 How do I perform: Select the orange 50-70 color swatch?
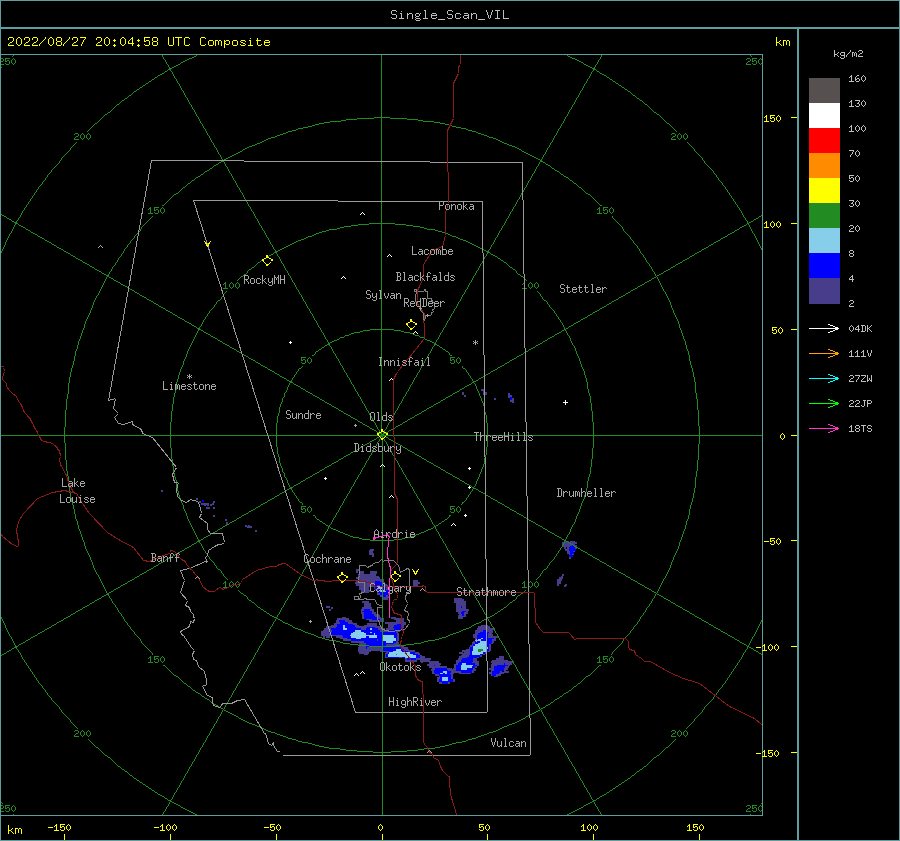(x=824, y=166)
